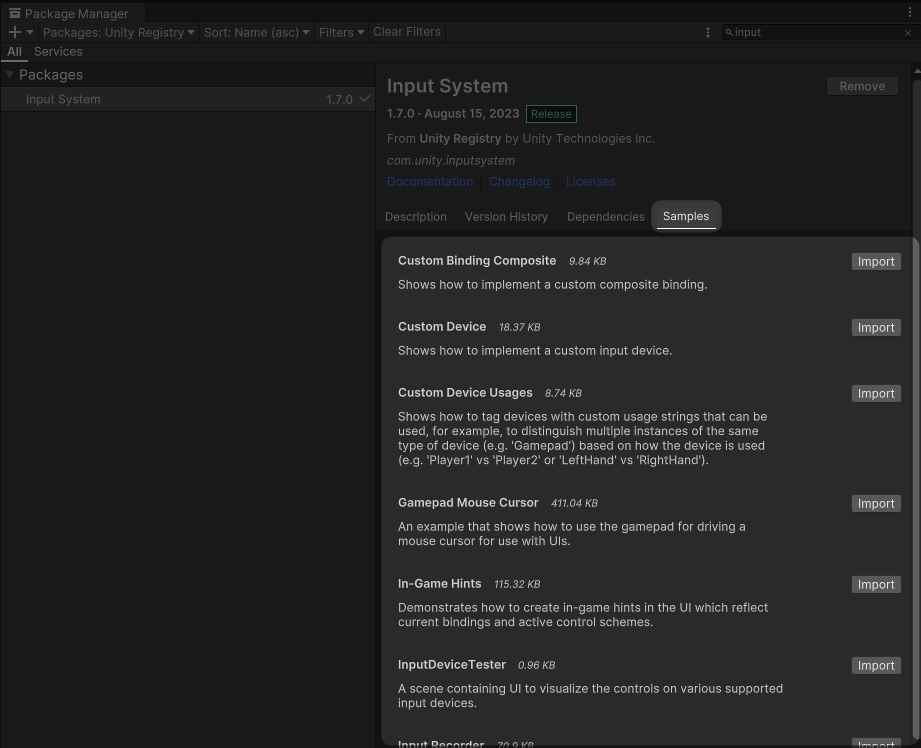Import the Custom Device sample

876,327
